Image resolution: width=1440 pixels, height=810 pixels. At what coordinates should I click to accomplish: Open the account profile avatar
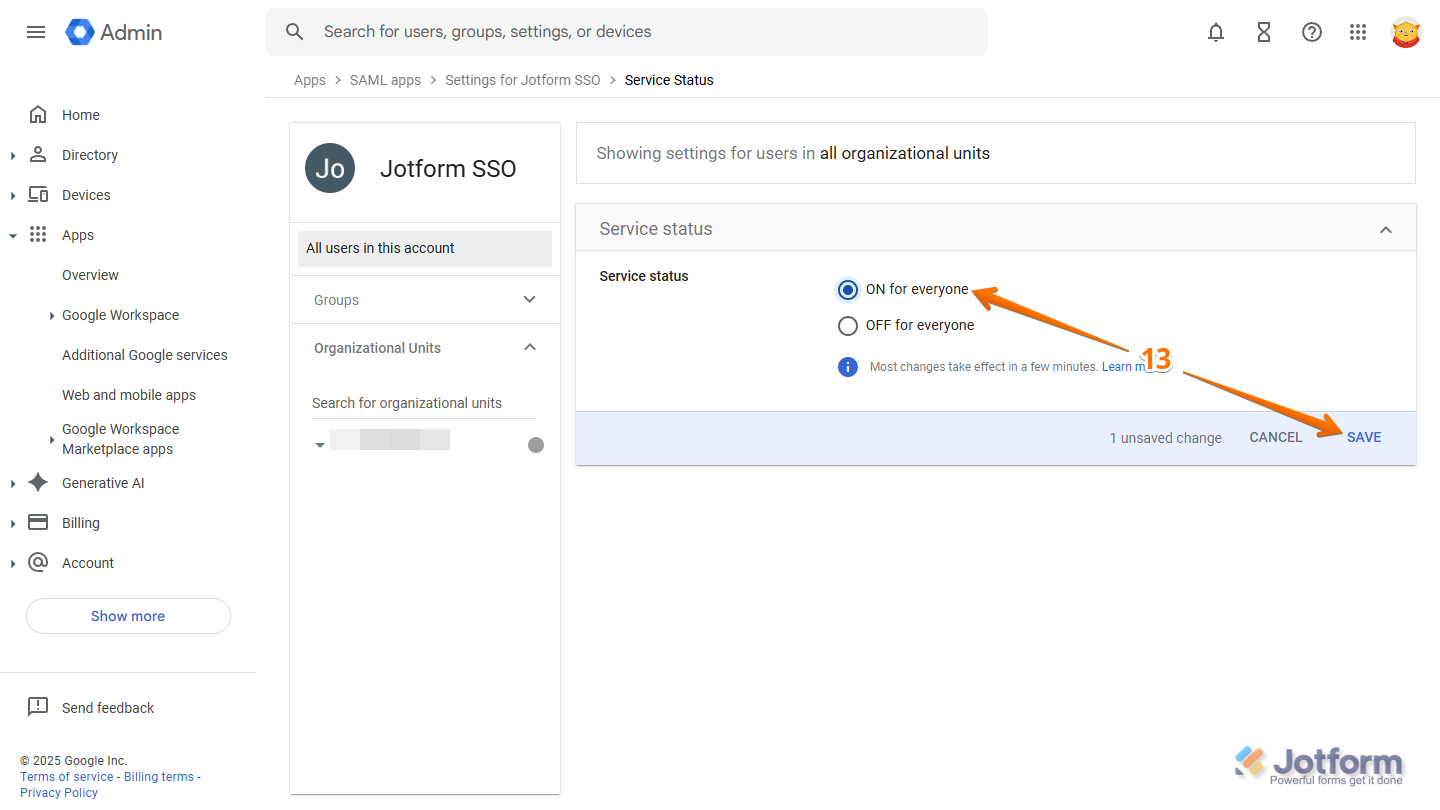tap(1406, 32)
